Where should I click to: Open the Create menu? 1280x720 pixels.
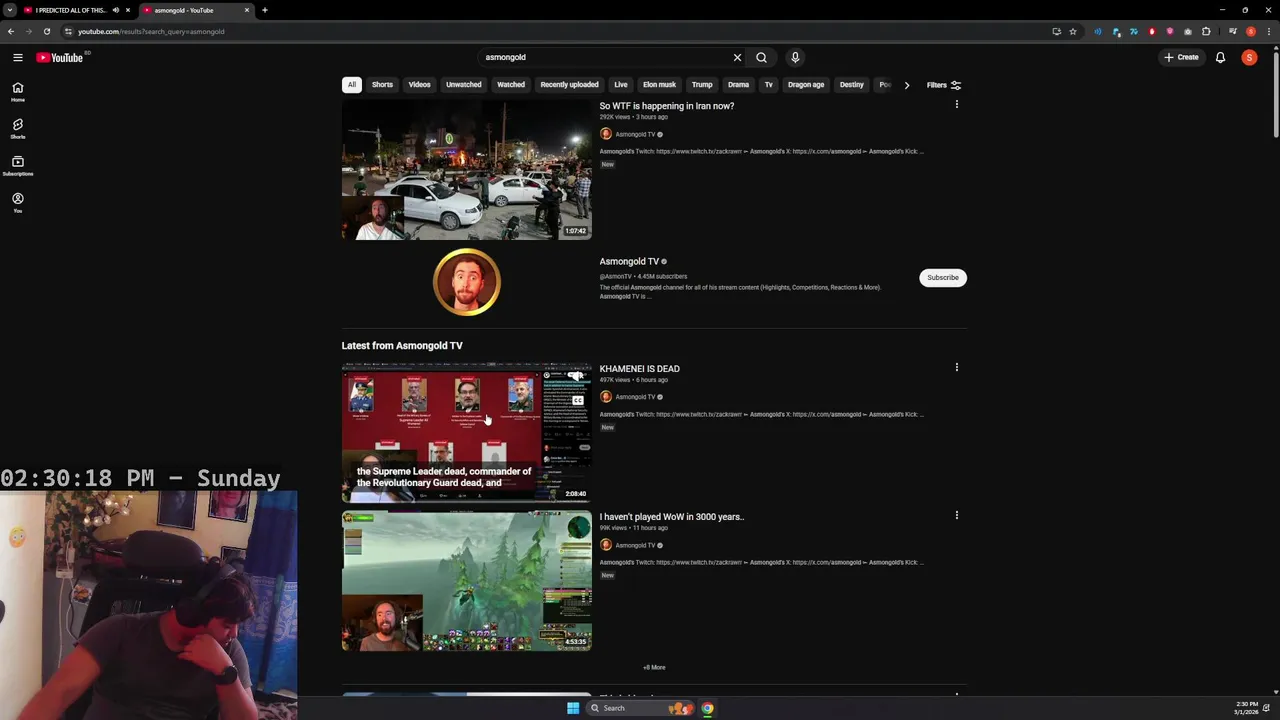1181,57
